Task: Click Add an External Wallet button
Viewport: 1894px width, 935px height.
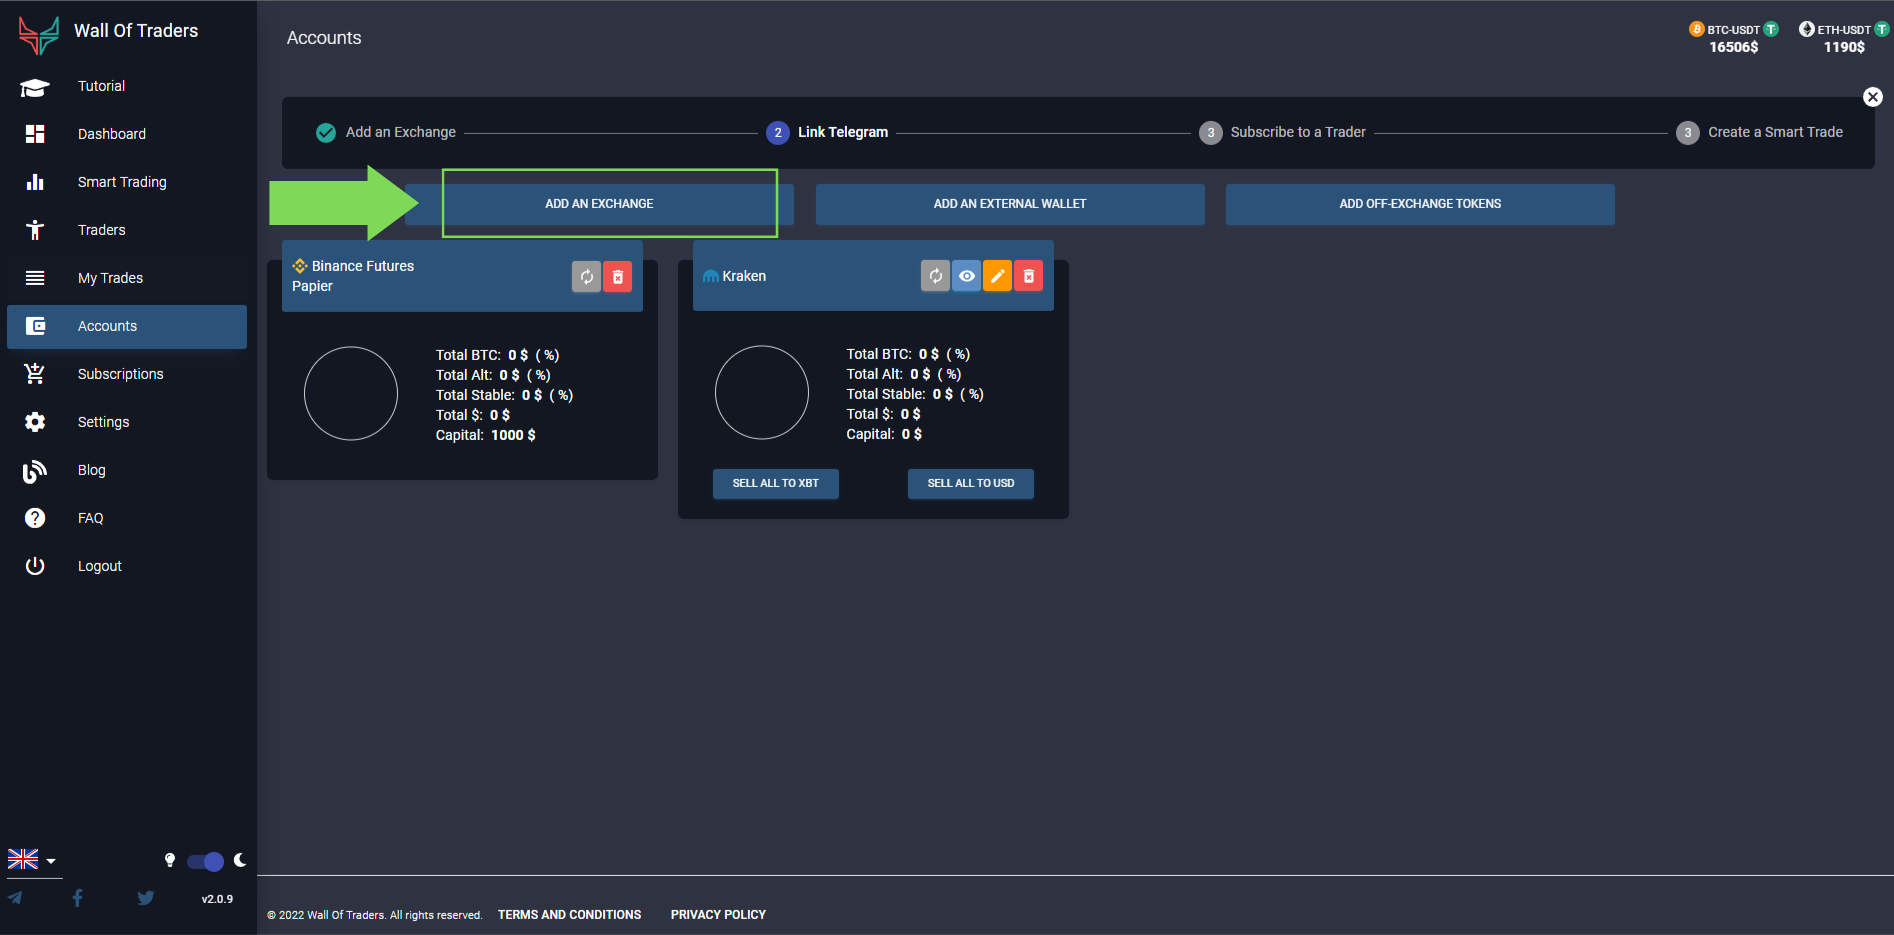Action: (x=1010, y=204)
